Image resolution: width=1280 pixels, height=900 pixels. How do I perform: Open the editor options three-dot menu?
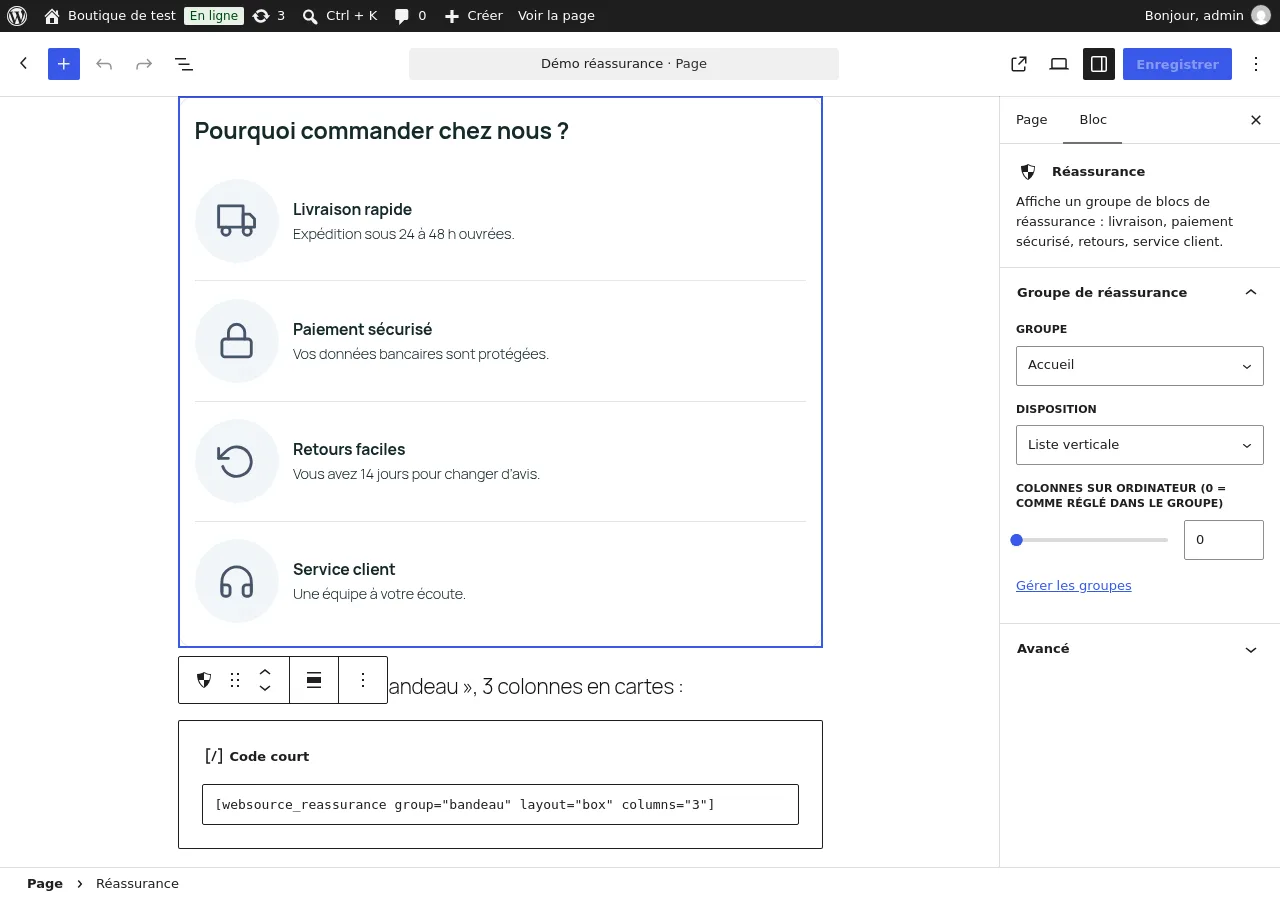pos(1256,64)
